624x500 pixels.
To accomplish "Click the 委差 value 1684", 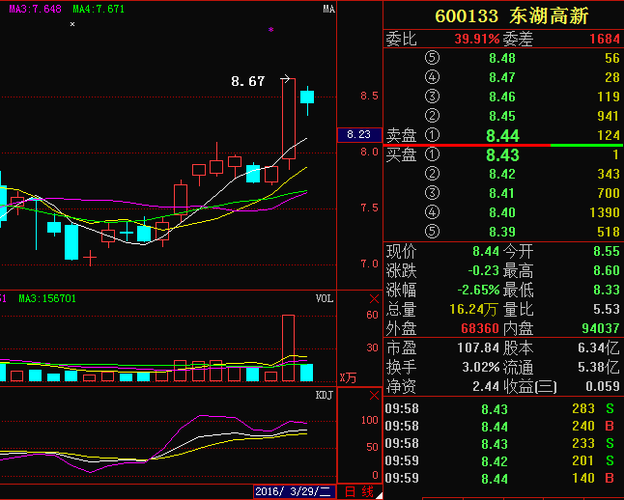I will click(x=605, y=39).
